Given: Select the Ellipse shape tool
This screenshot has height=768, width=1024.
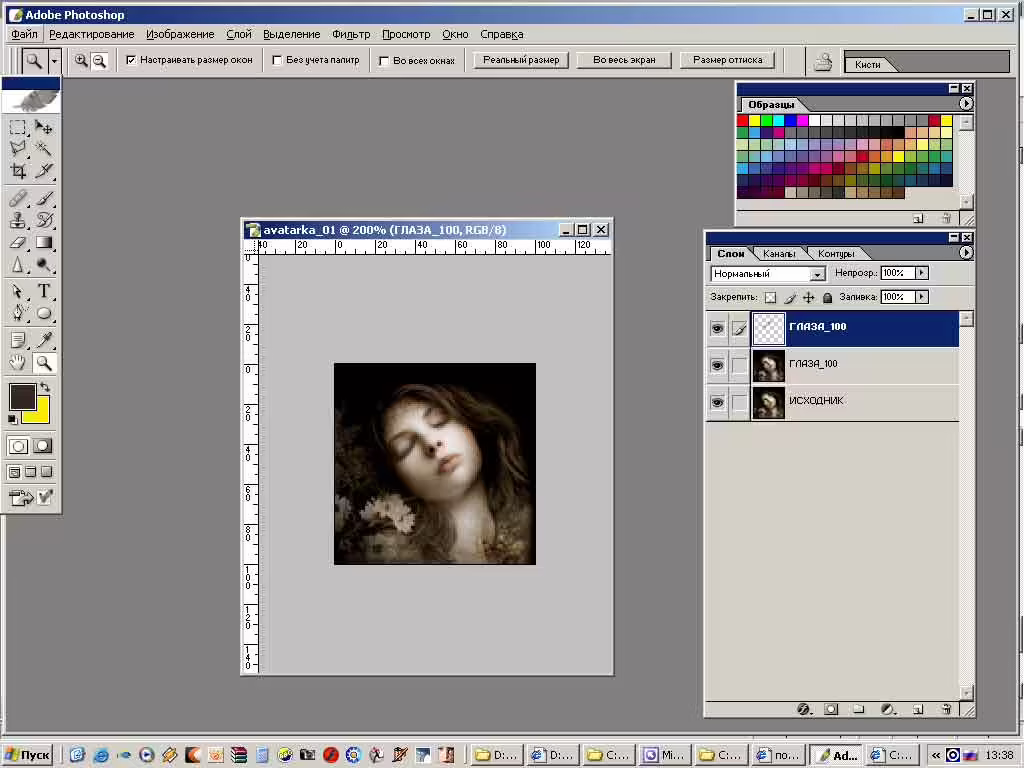Looking at the screenshot, I should pos(44,313).
